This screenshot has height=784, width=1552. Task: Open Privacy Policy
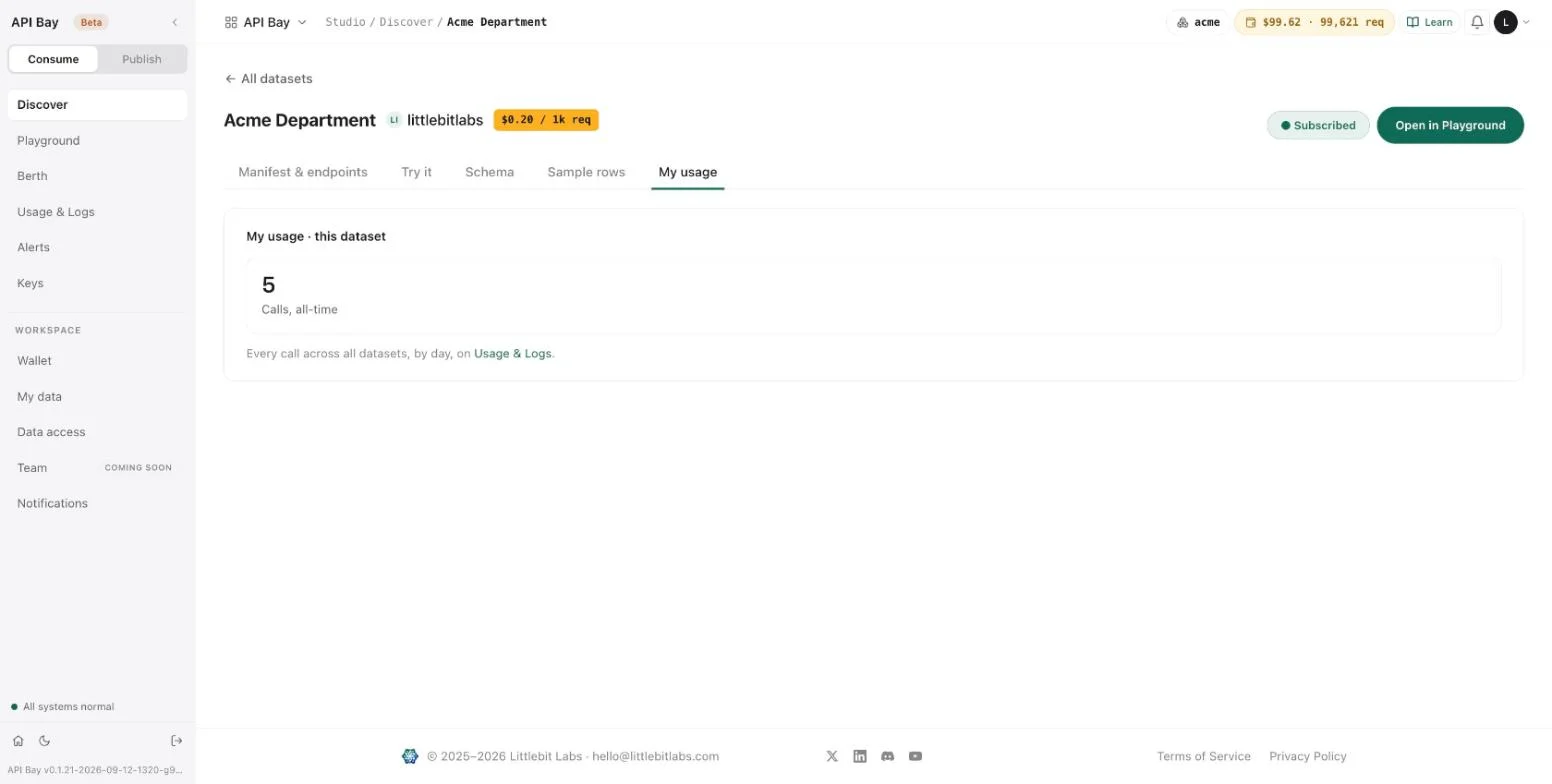tap(1308, 756)
